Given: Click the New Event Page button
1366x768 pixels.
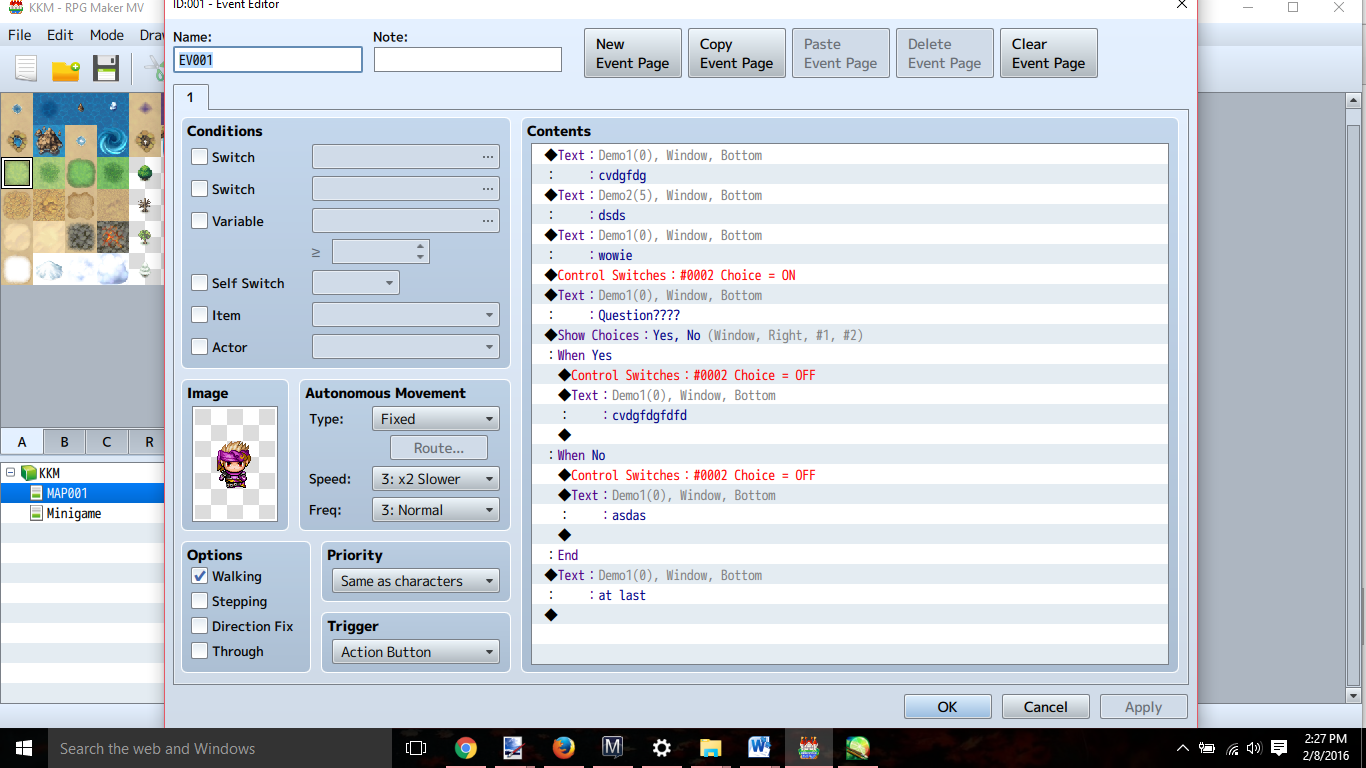Looking at the screenshot, I should (632, 53).
